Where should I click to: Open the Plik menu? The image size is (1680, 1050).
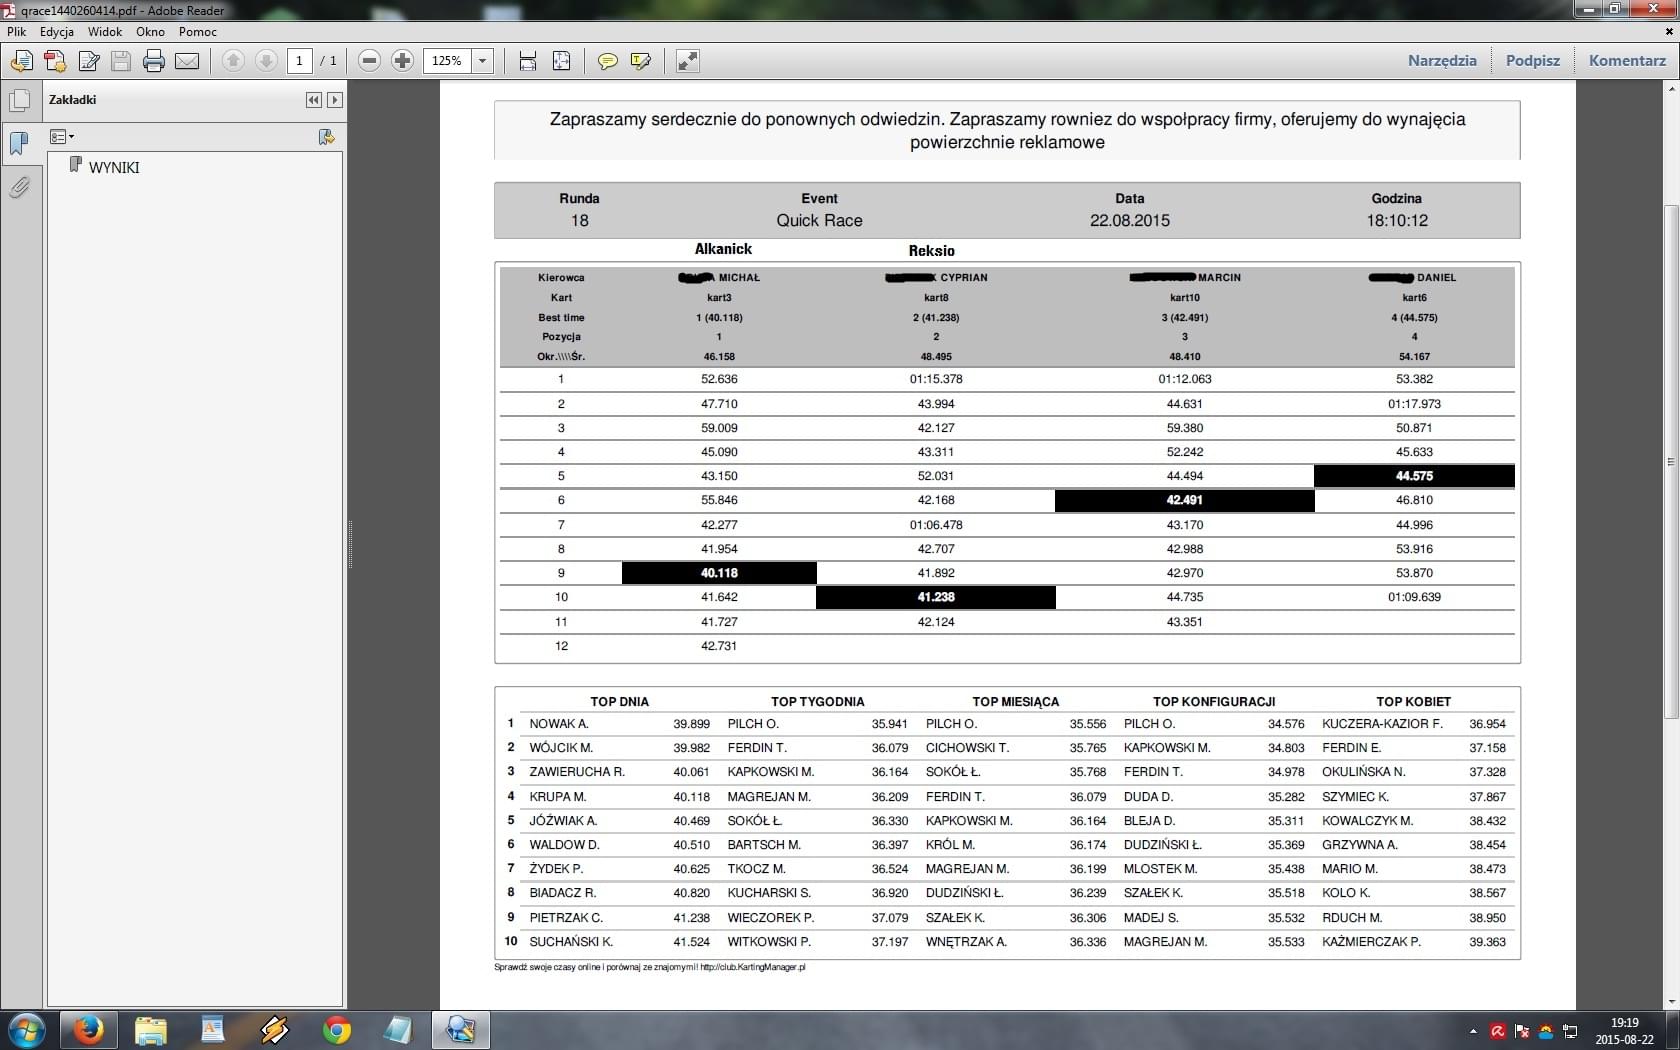pyautogui.click(x=17, y=32)
